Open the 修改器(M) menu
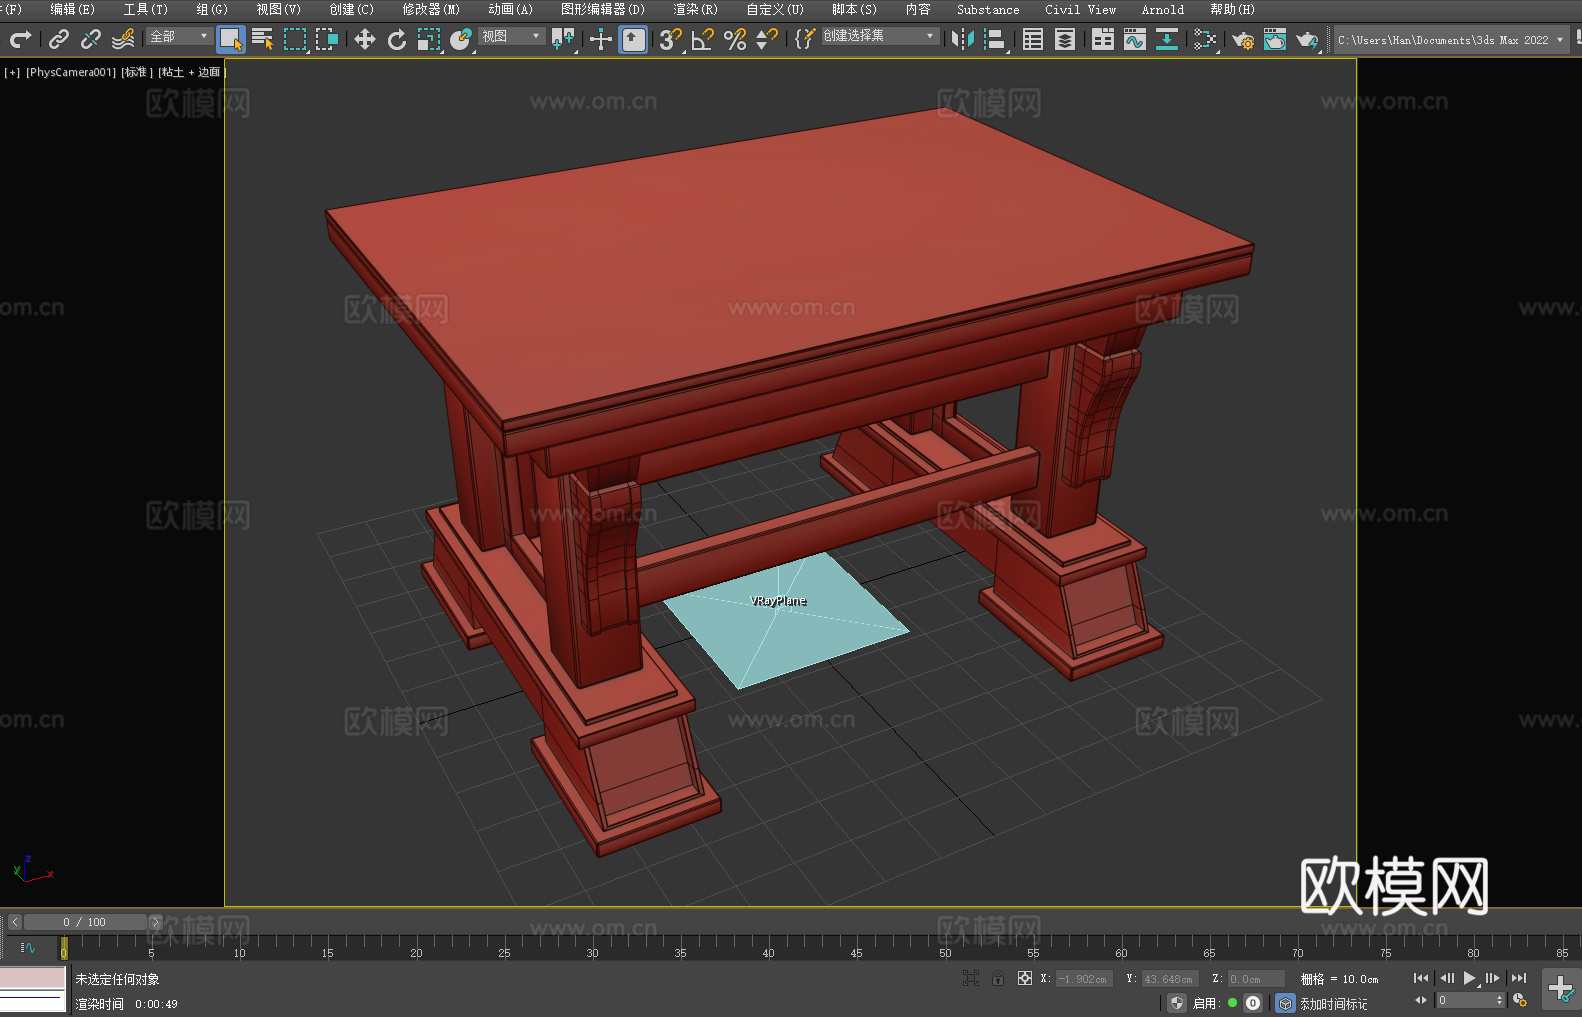 click(x=431, y=10)
